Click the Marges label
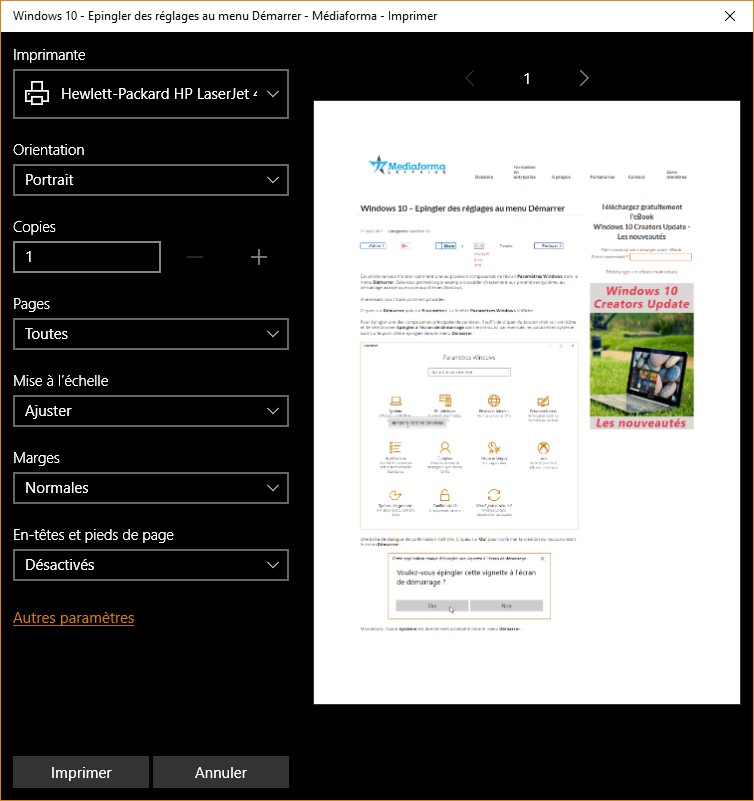Screen dimensions: 754x801 (x=36, y=458)
